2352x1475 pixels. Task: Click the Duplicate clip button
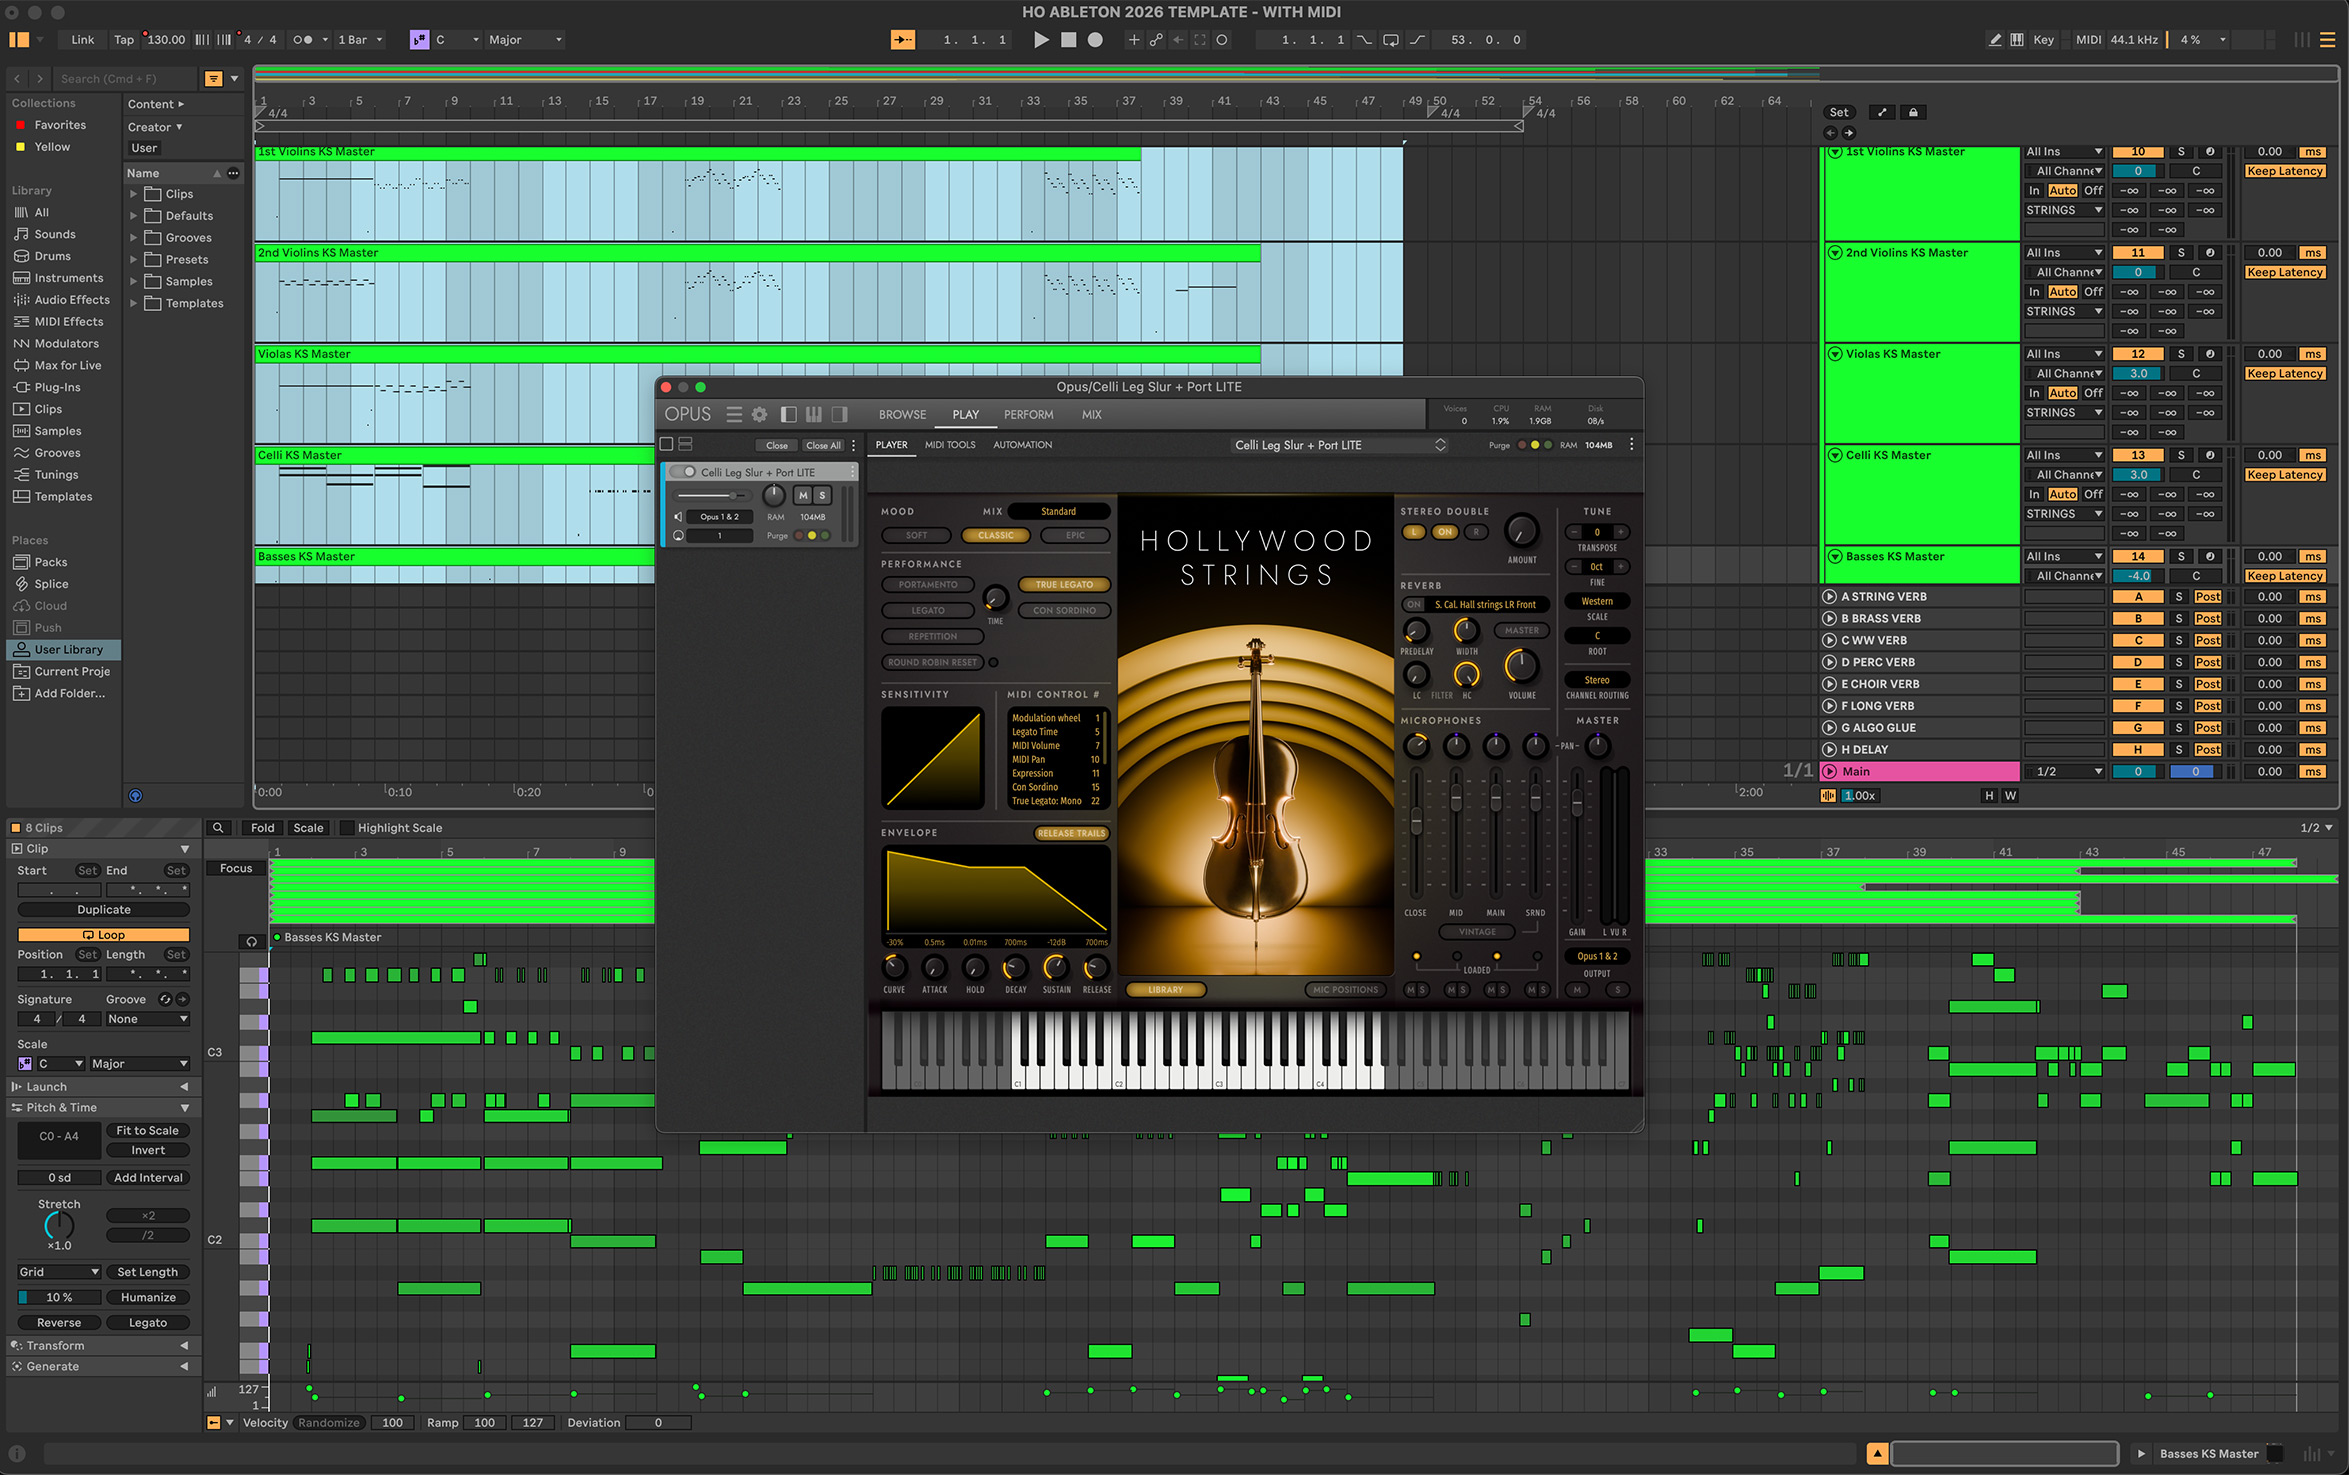(x=104, y=910)
